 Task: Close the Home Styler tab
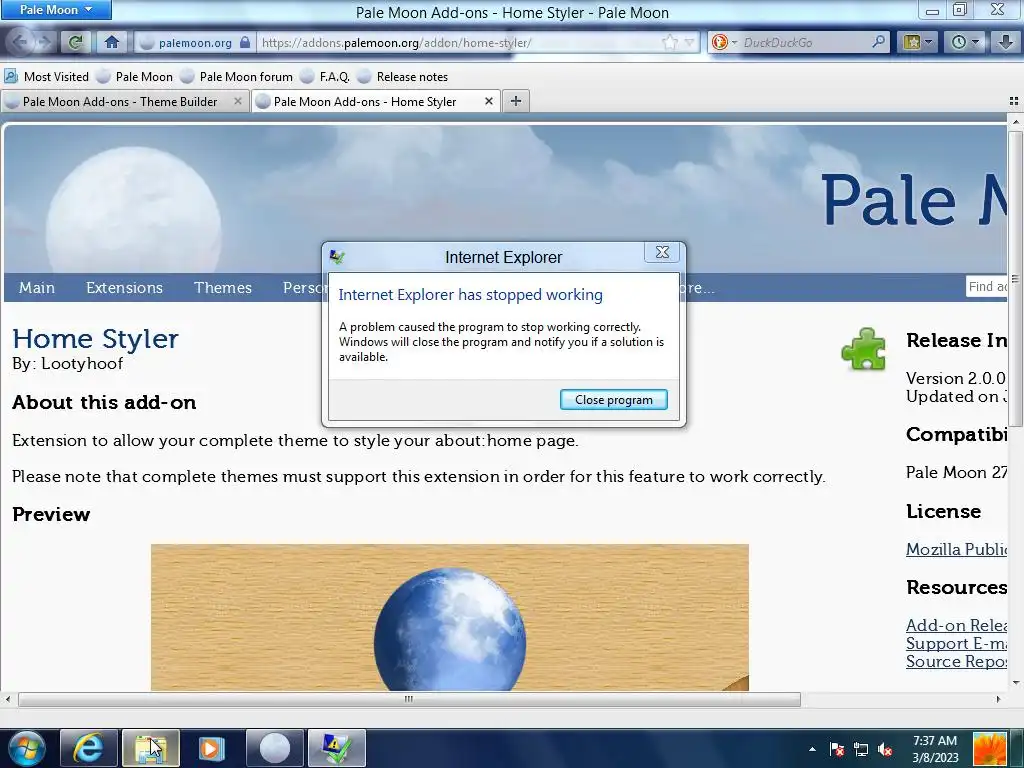coord(488,101)
